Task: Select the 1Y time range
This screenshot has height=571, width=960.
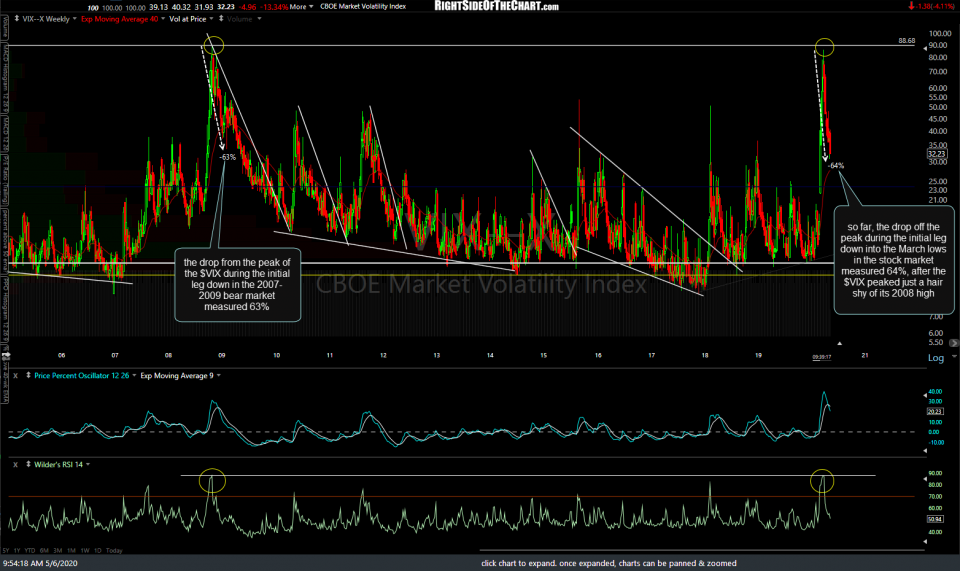Action: point(17,550)
